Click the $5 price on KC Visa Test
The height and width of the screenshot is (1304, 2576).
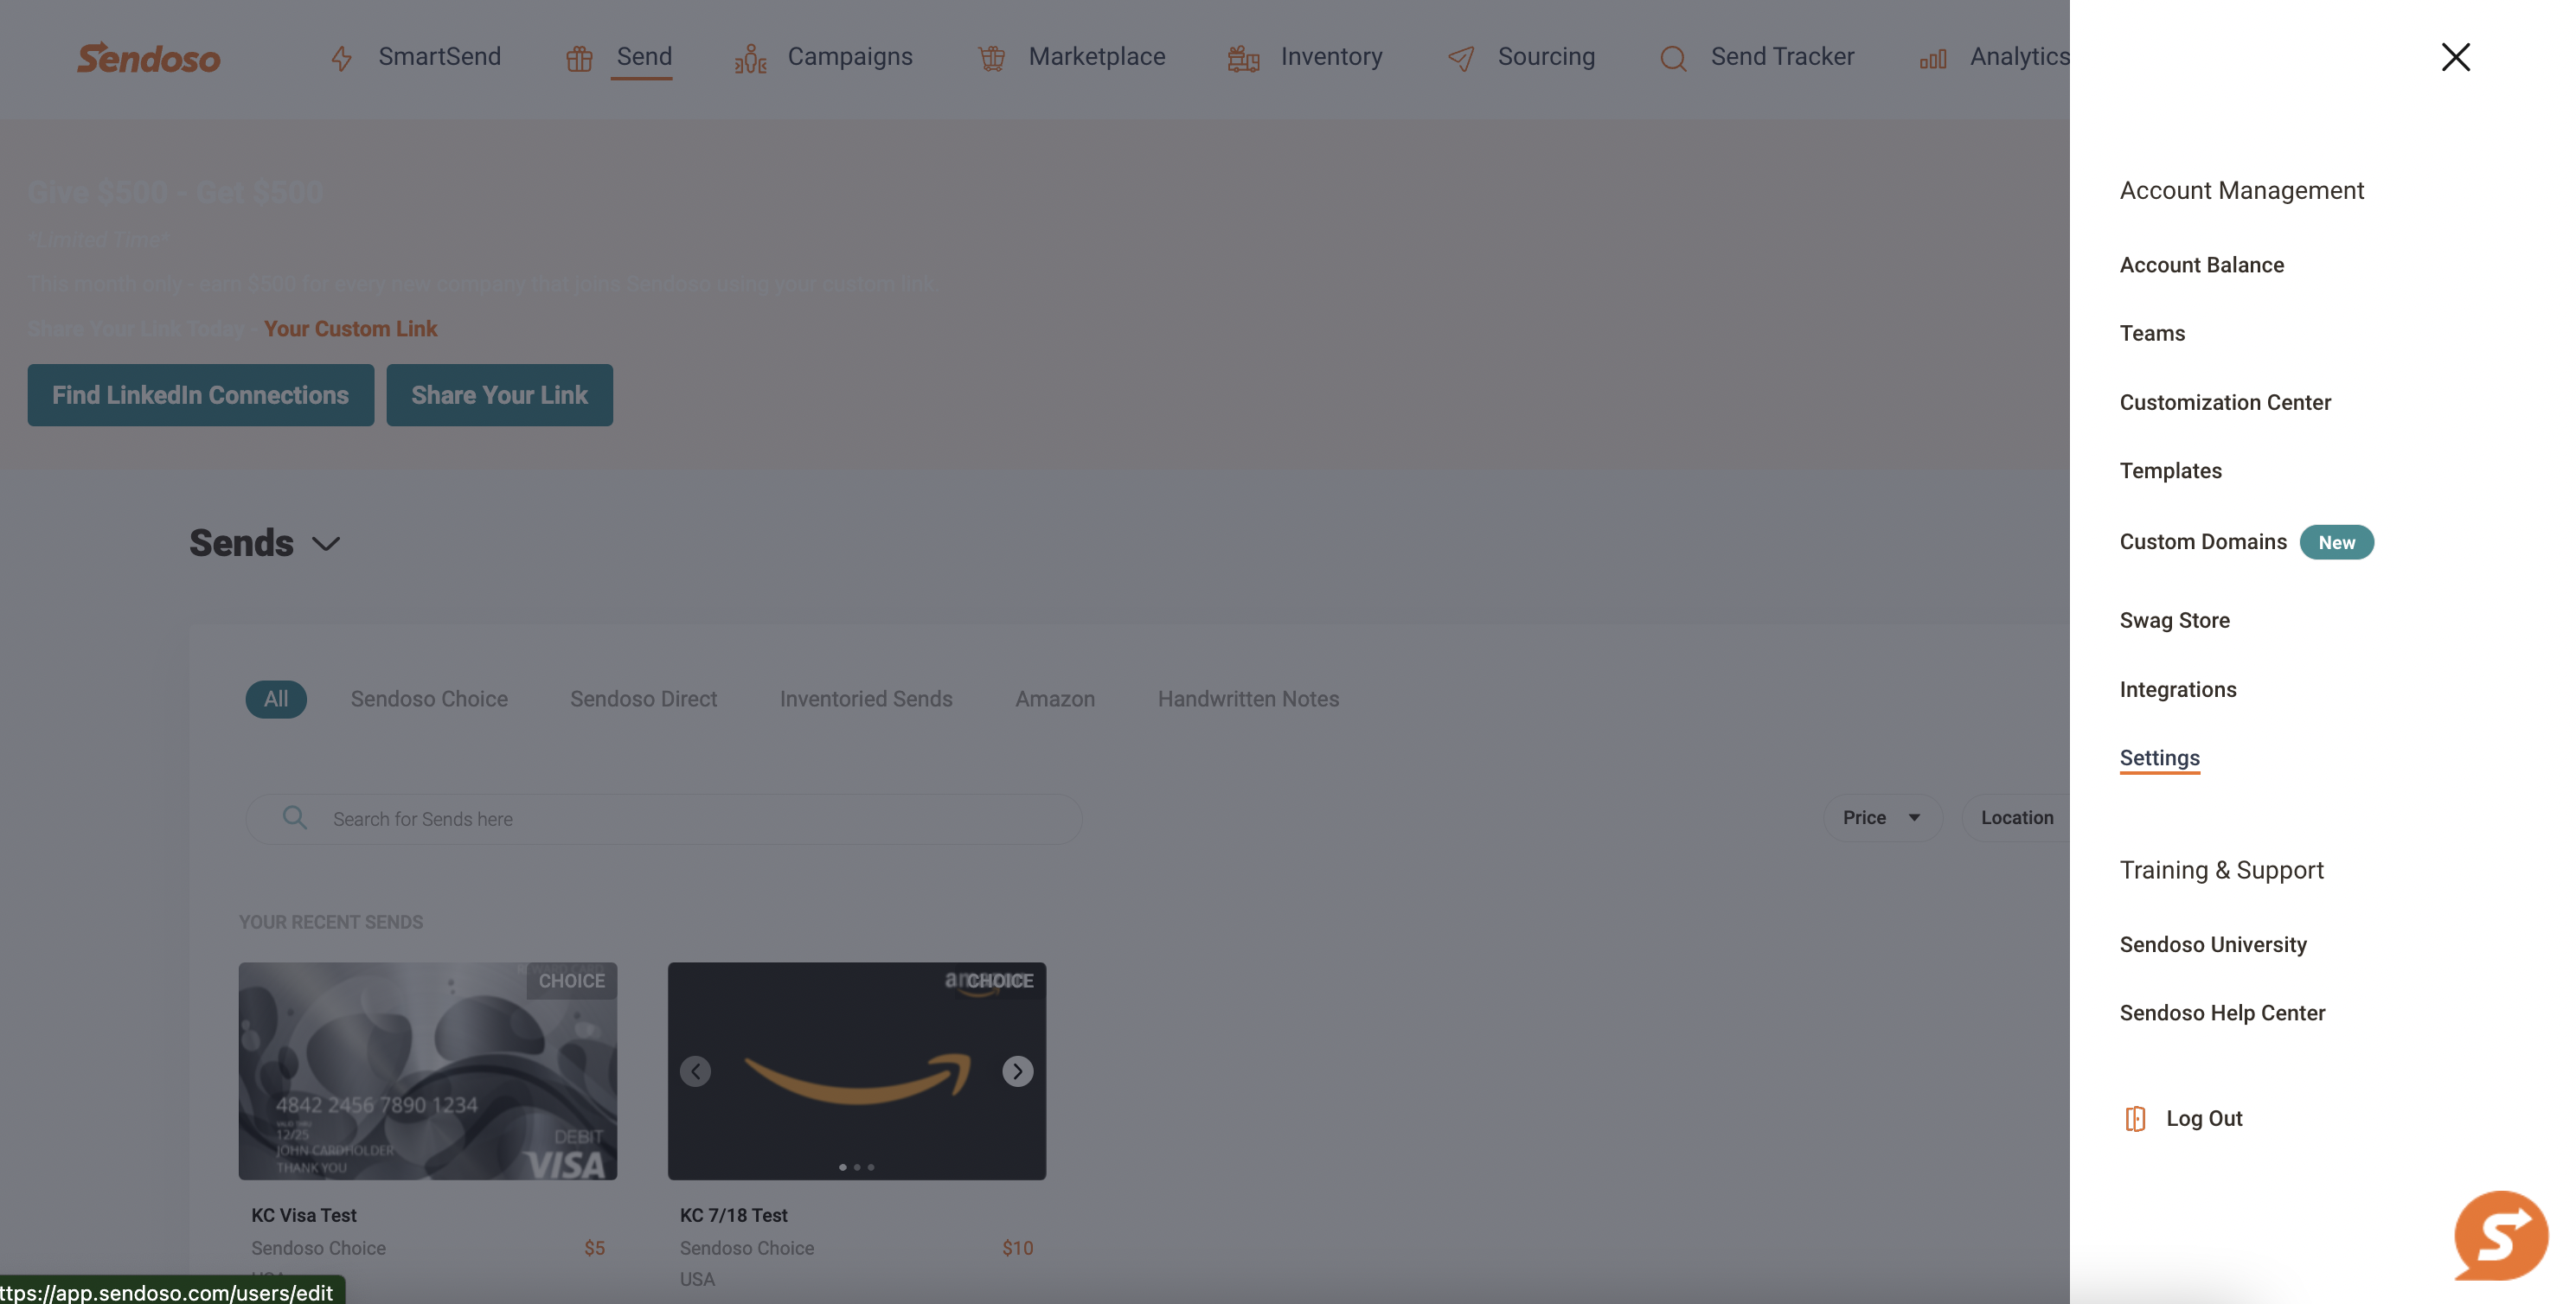[594, 1248]
